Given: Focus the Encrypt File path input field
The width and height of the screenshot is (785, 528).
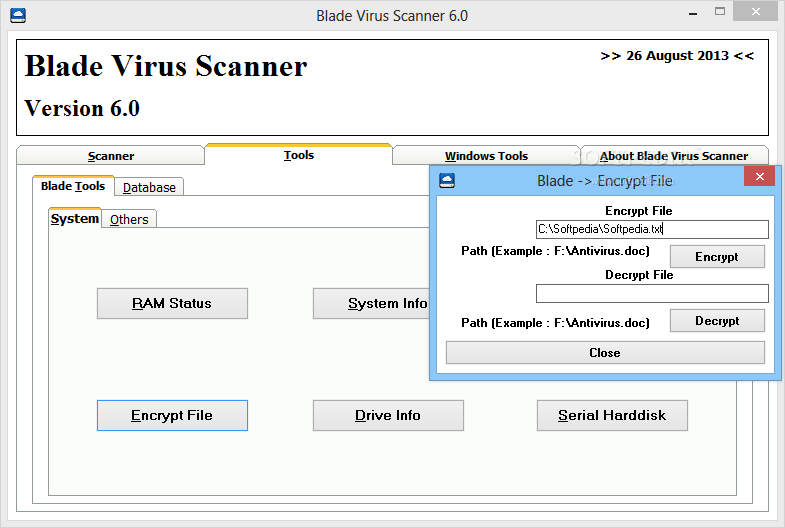Looking at the screenshot, I should (x=652, y=229).
